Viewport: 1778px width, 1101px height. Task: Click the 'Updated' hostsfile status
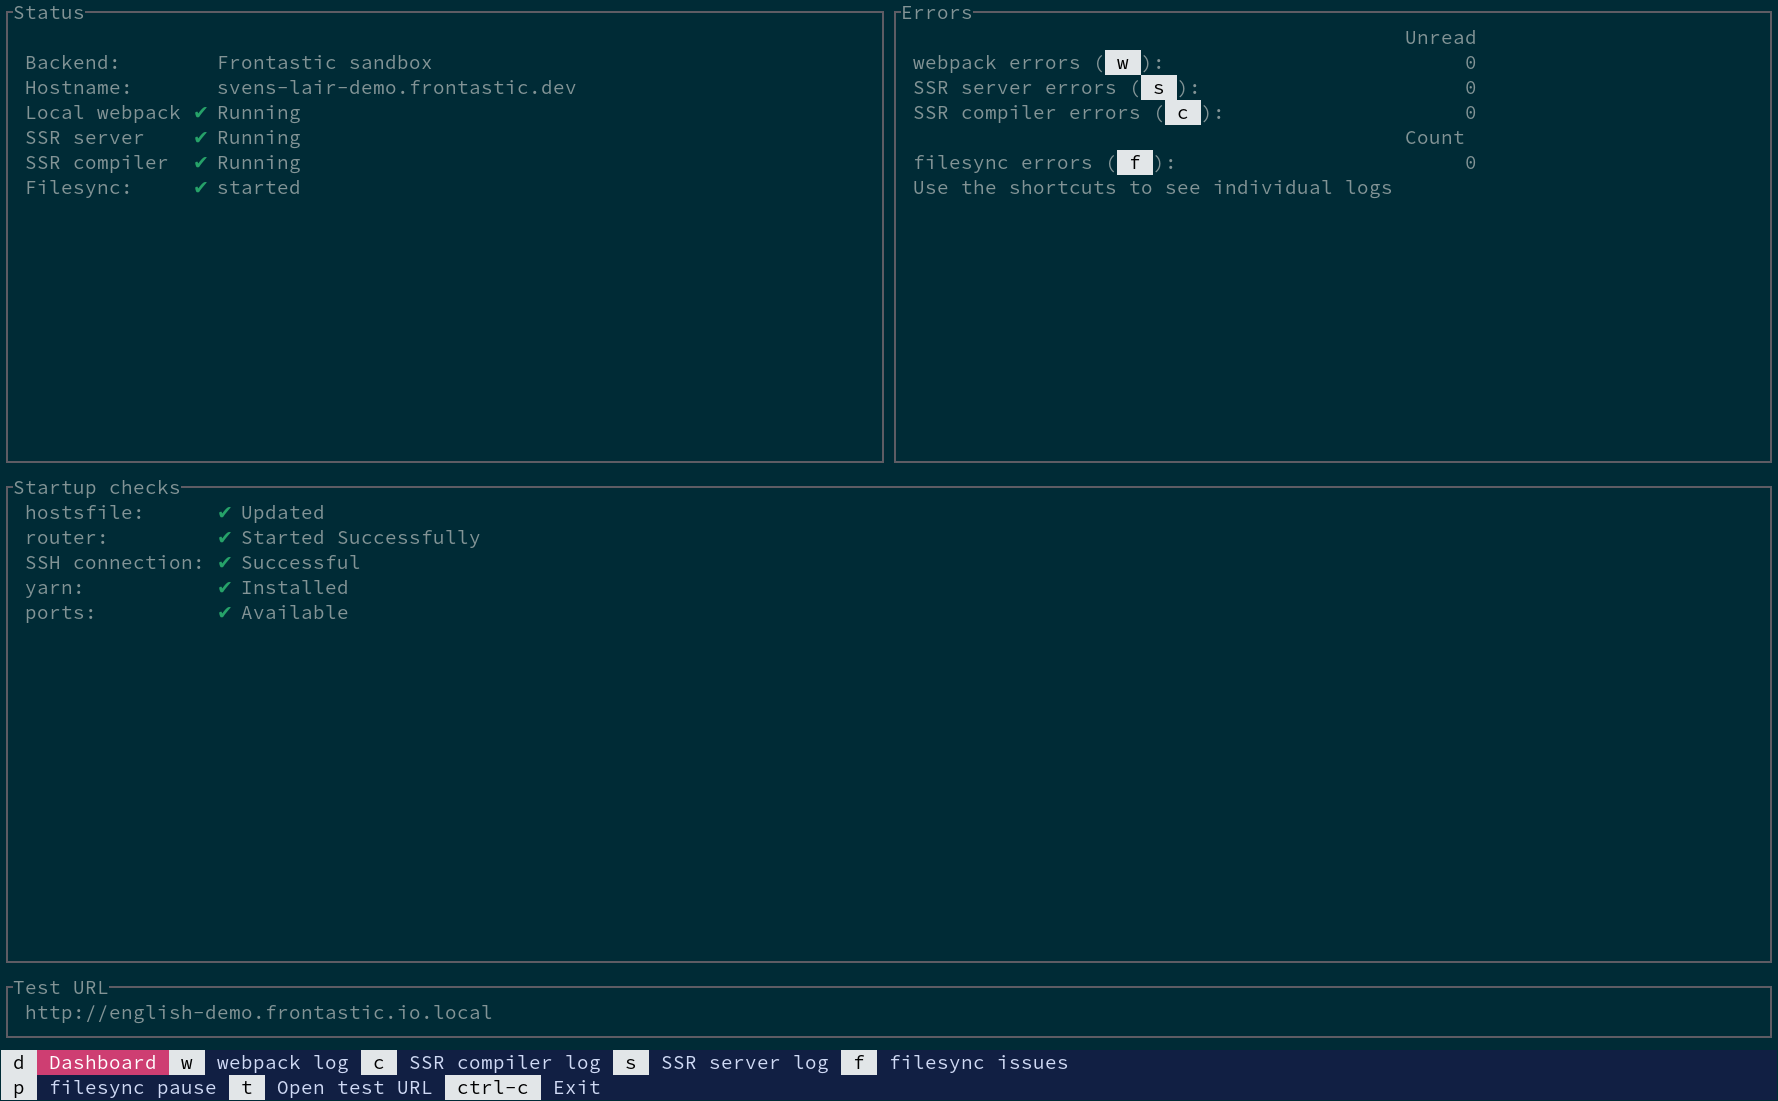tap(283, 512)
